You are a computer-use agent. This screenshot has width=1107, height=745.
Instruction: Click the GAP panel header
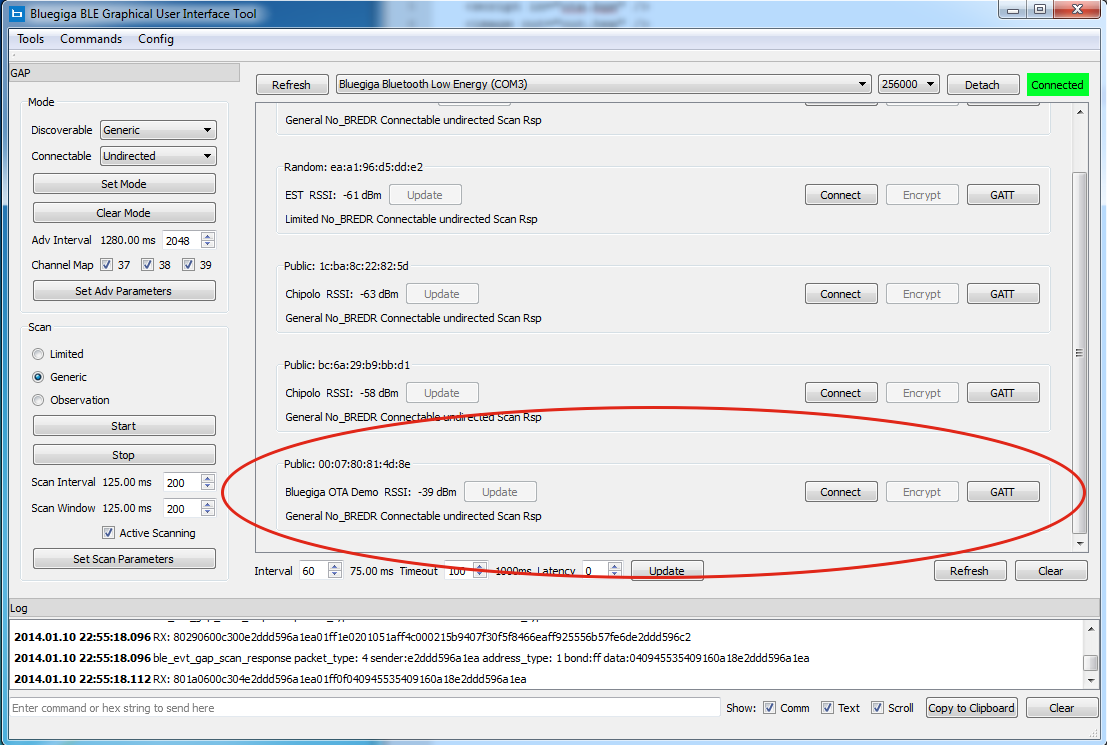click(124, 73)
